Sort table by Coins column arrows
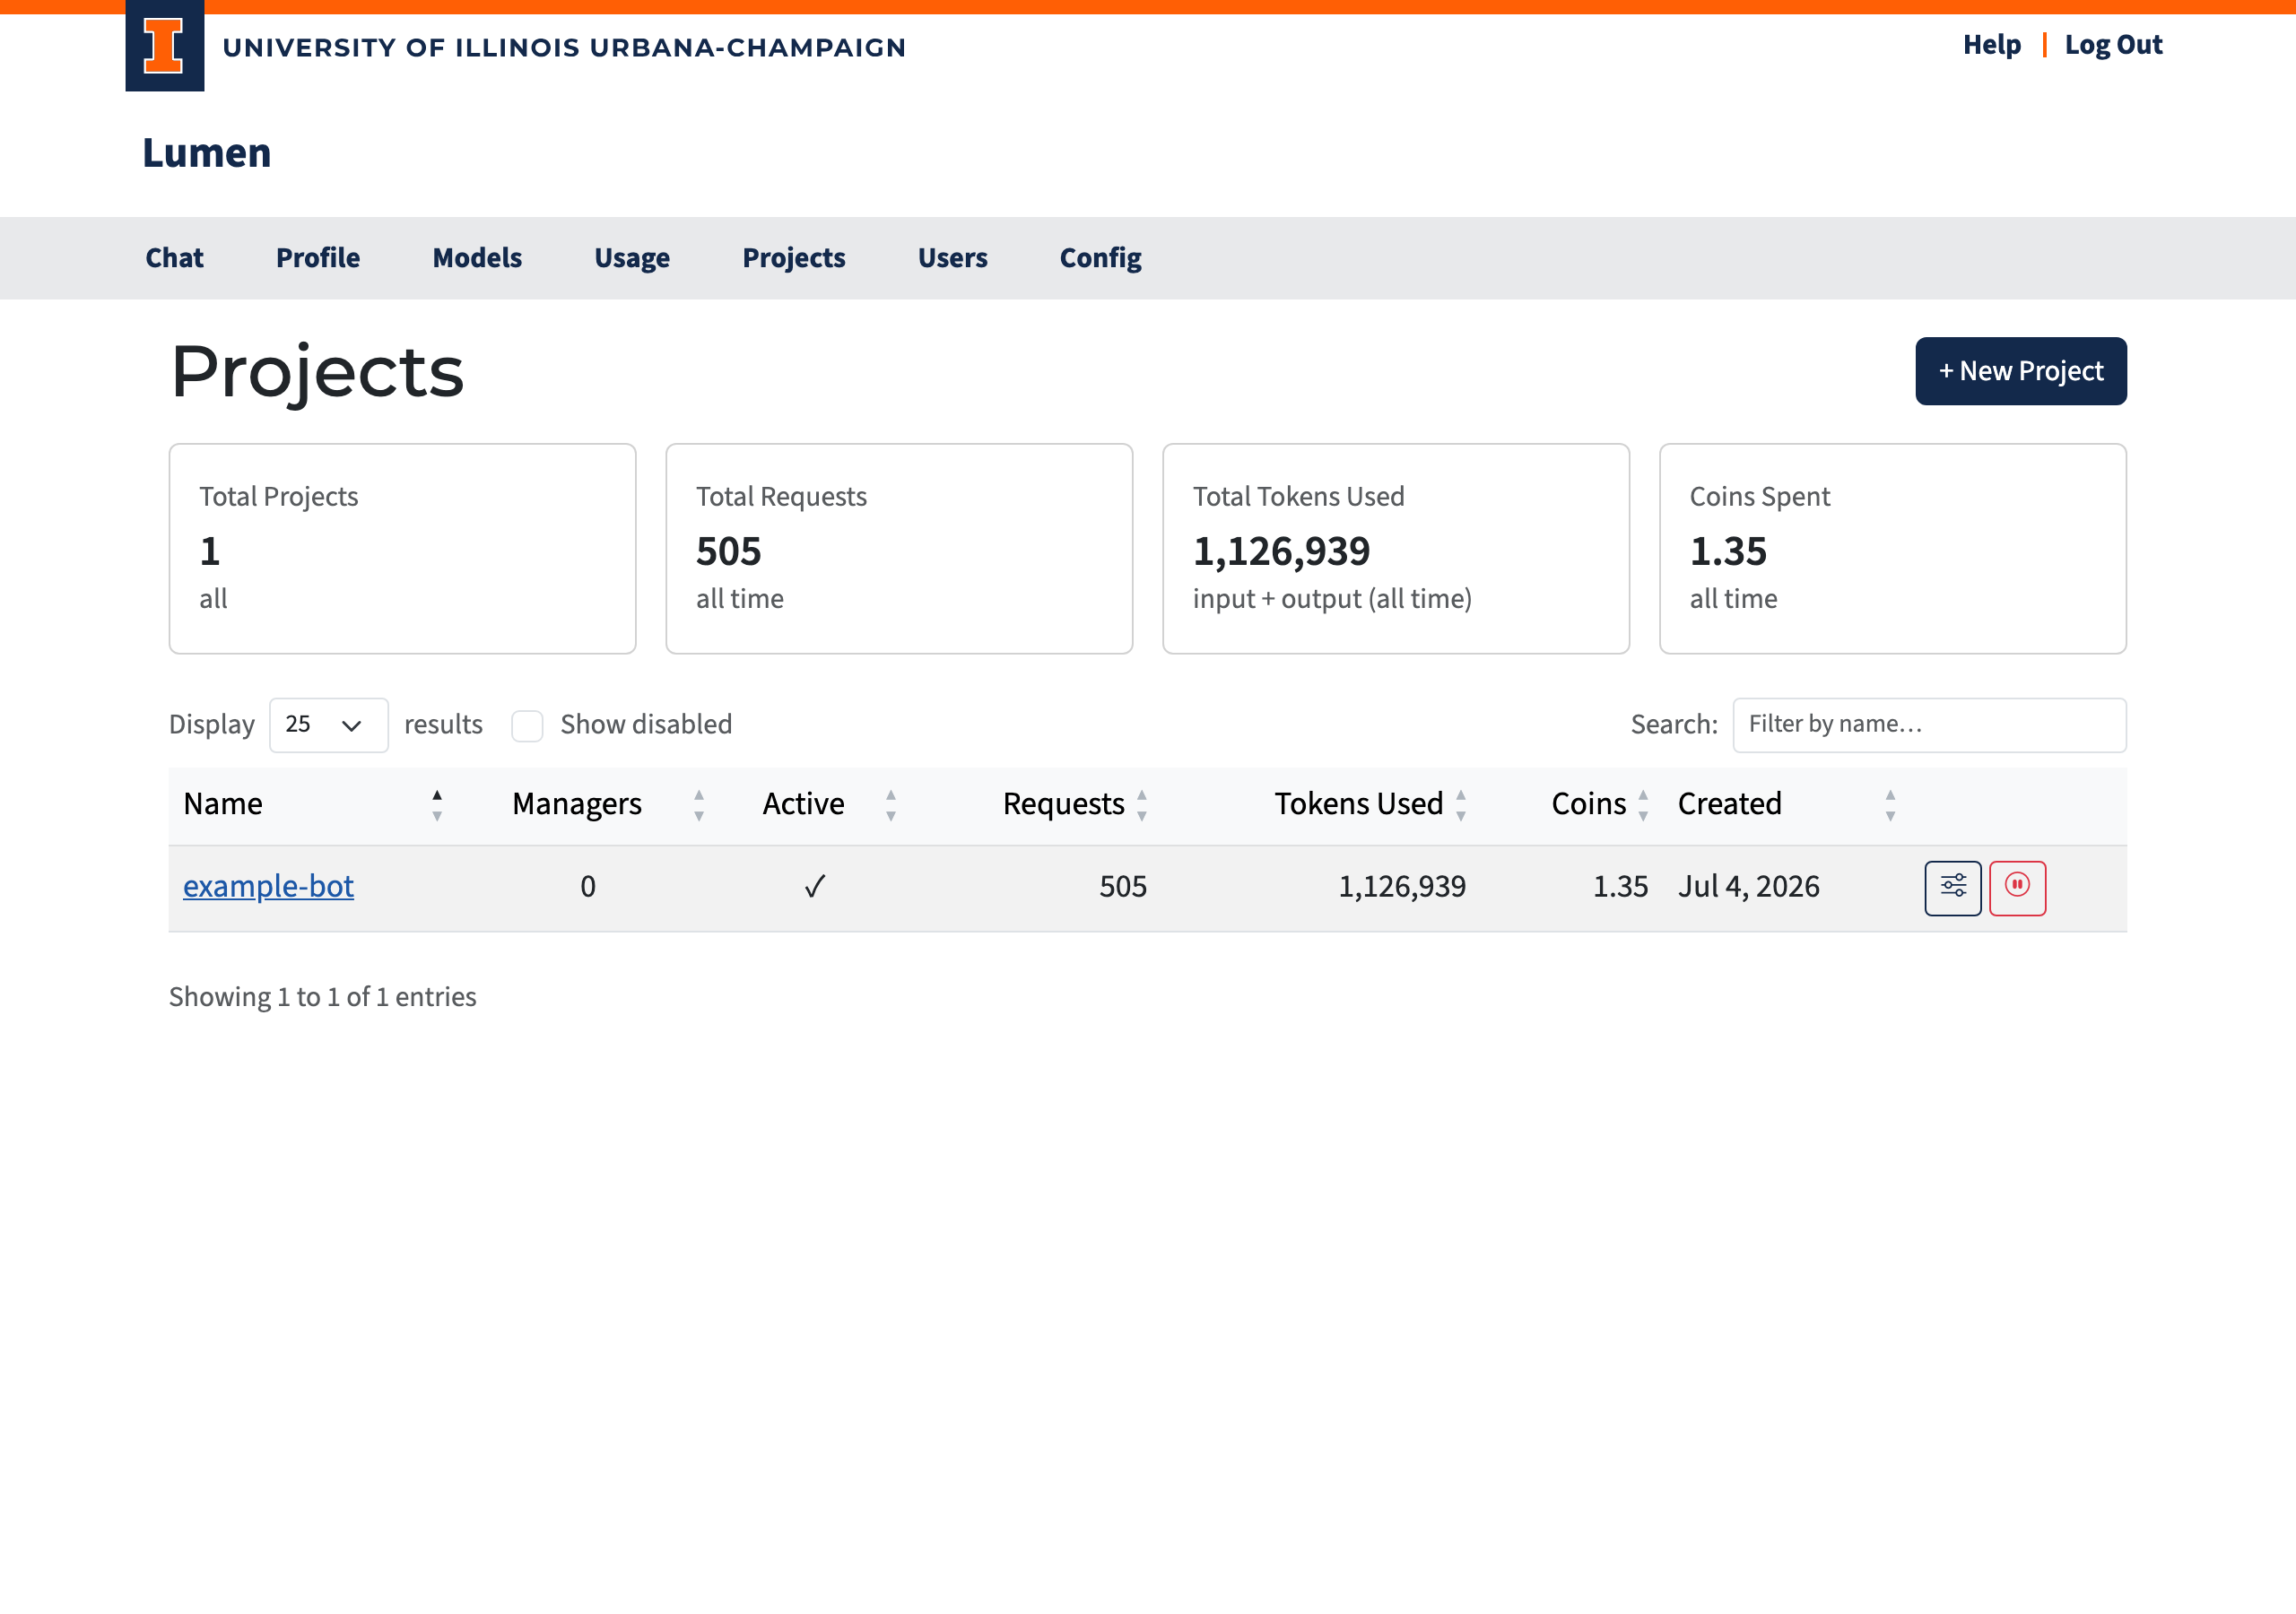This screenshot has height=1614, width=2296. tap(1643, 805)
